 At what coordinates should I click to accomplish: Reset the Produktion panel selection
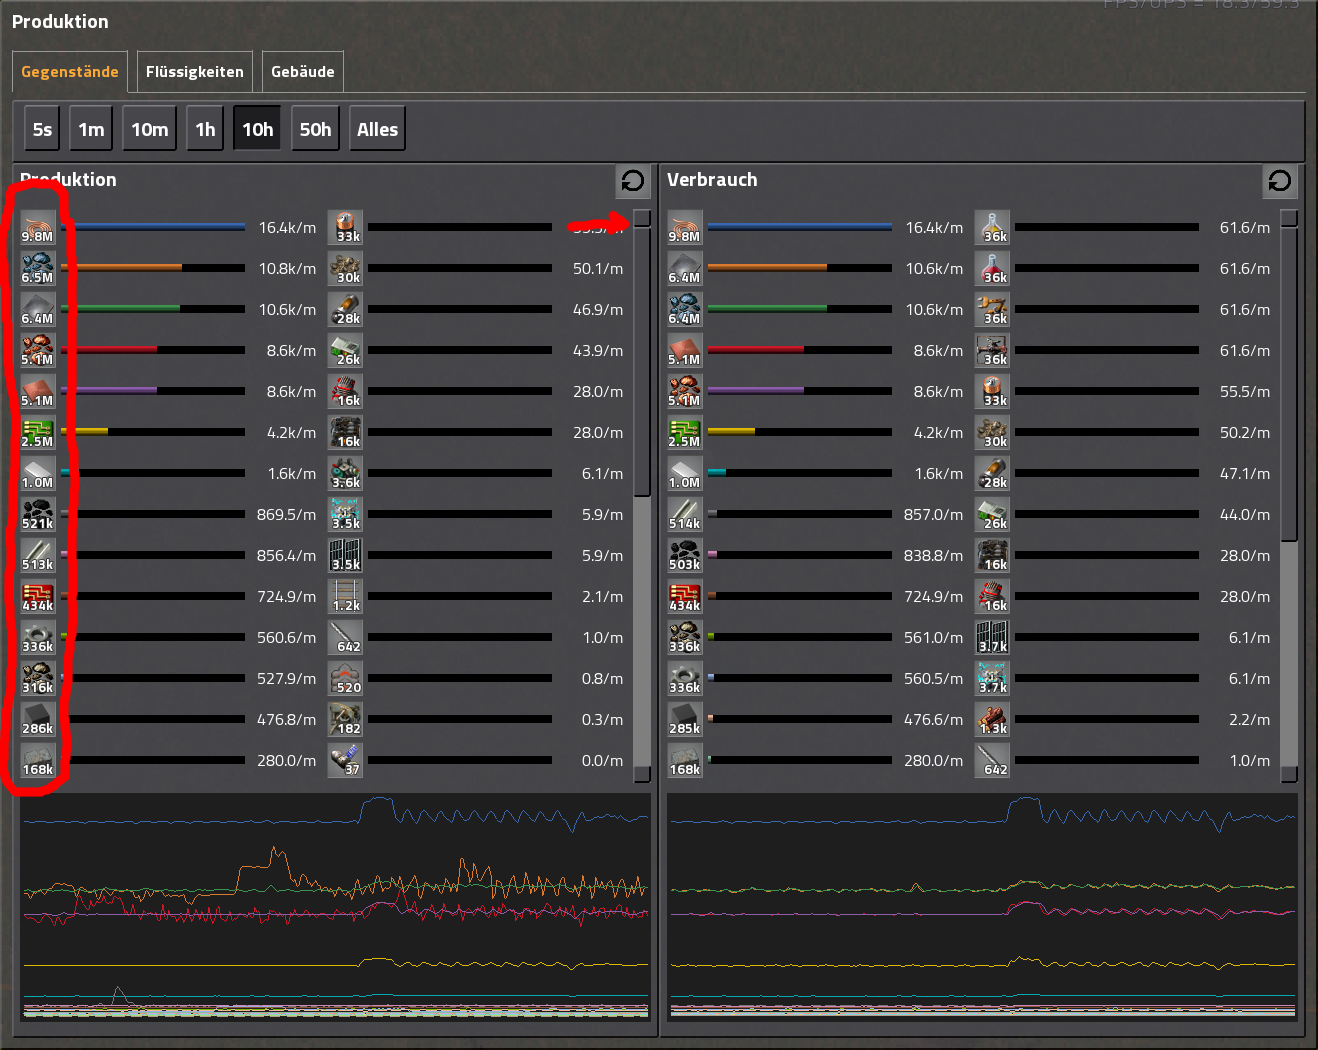coord(633,181)
